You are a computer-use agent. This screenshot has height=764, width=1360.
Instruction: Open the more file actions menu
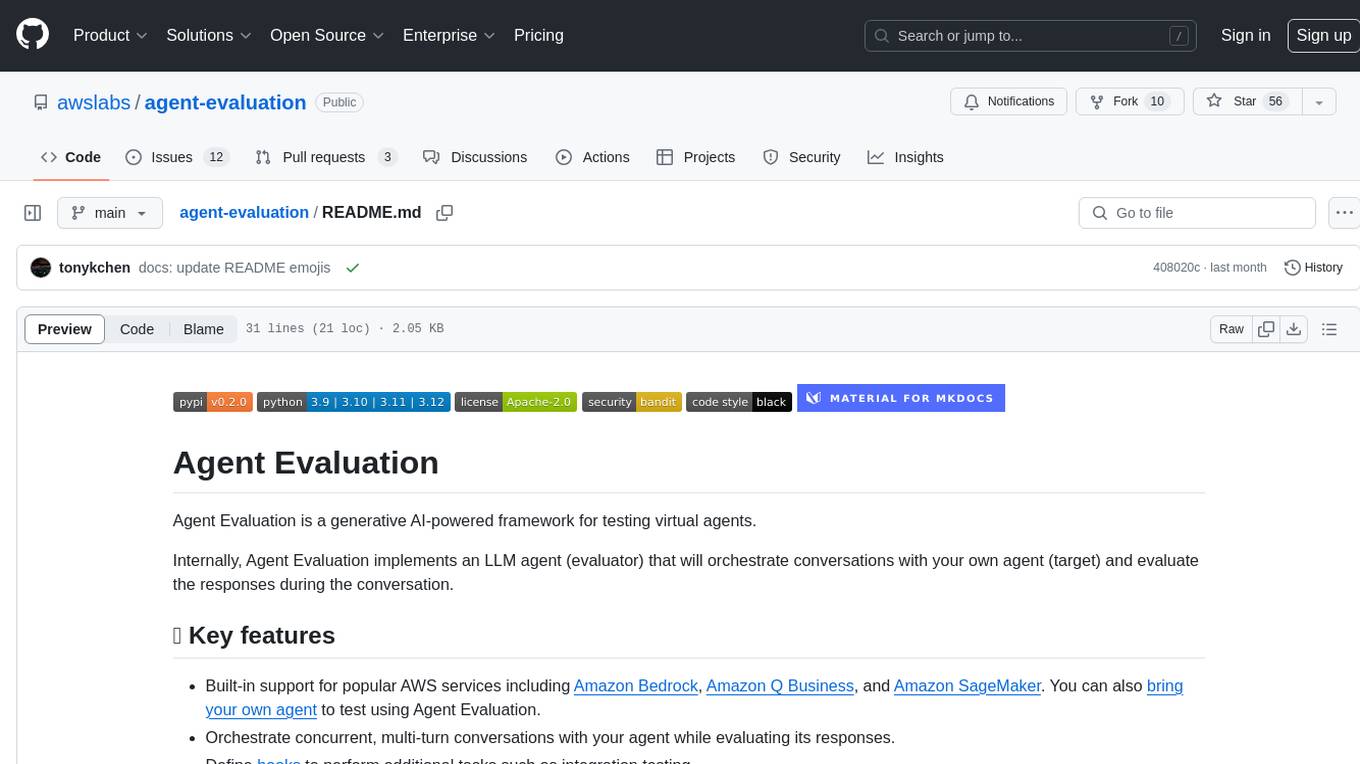point(1344,213)
